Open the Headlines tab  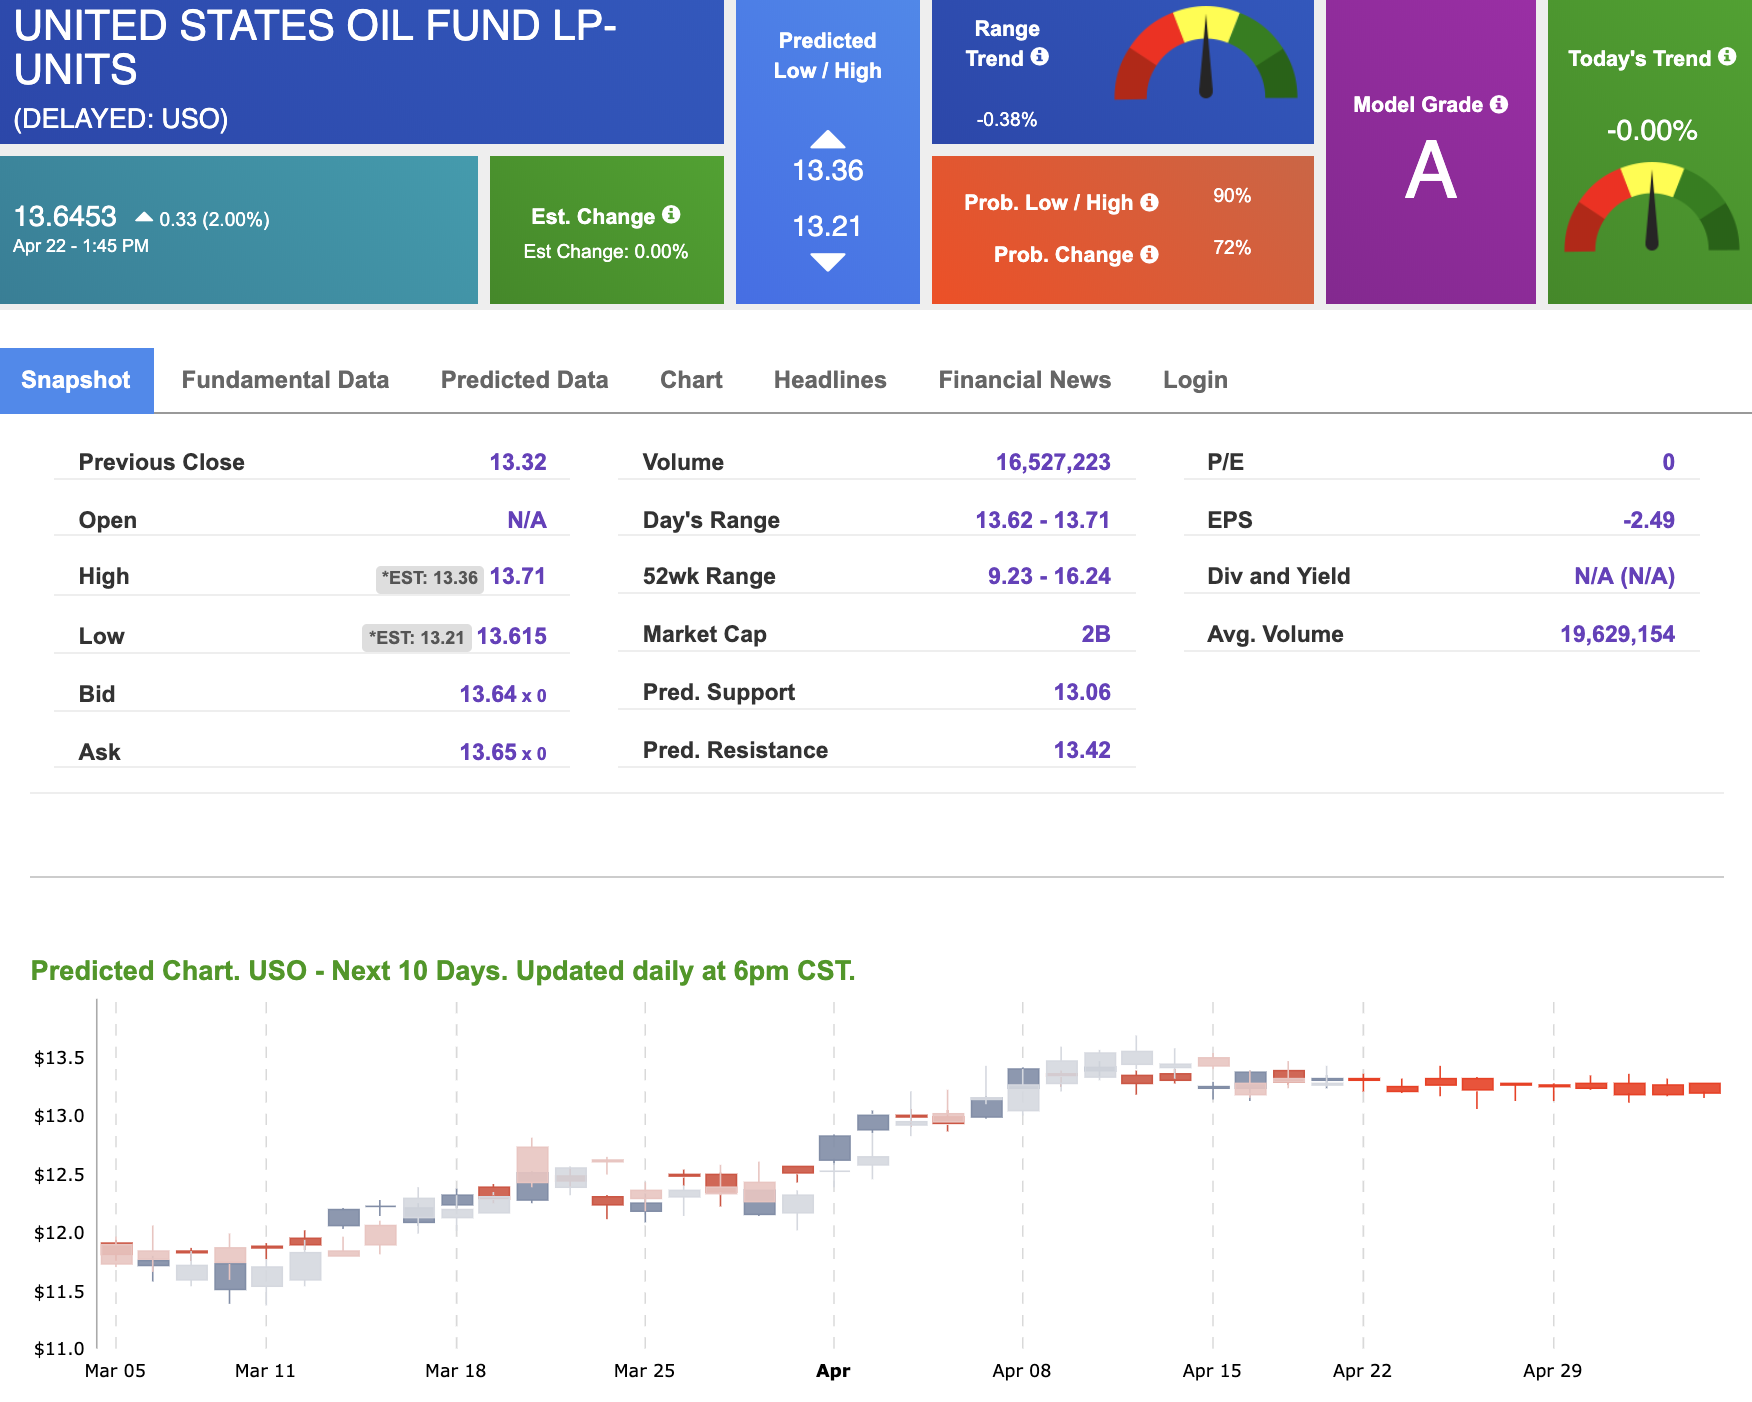tap(830, 380)
